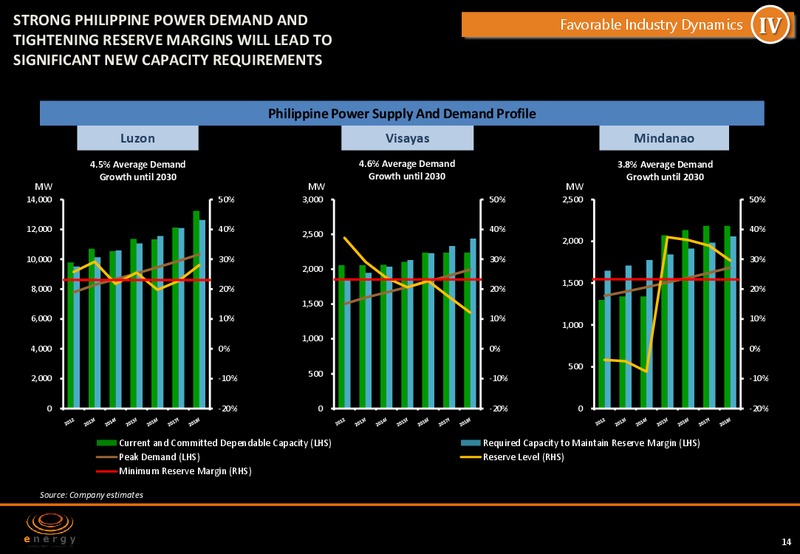Click the 500 left axis value on Visayas chart
This screenshot has width=800, height=554.
click(x=317, y=374)
